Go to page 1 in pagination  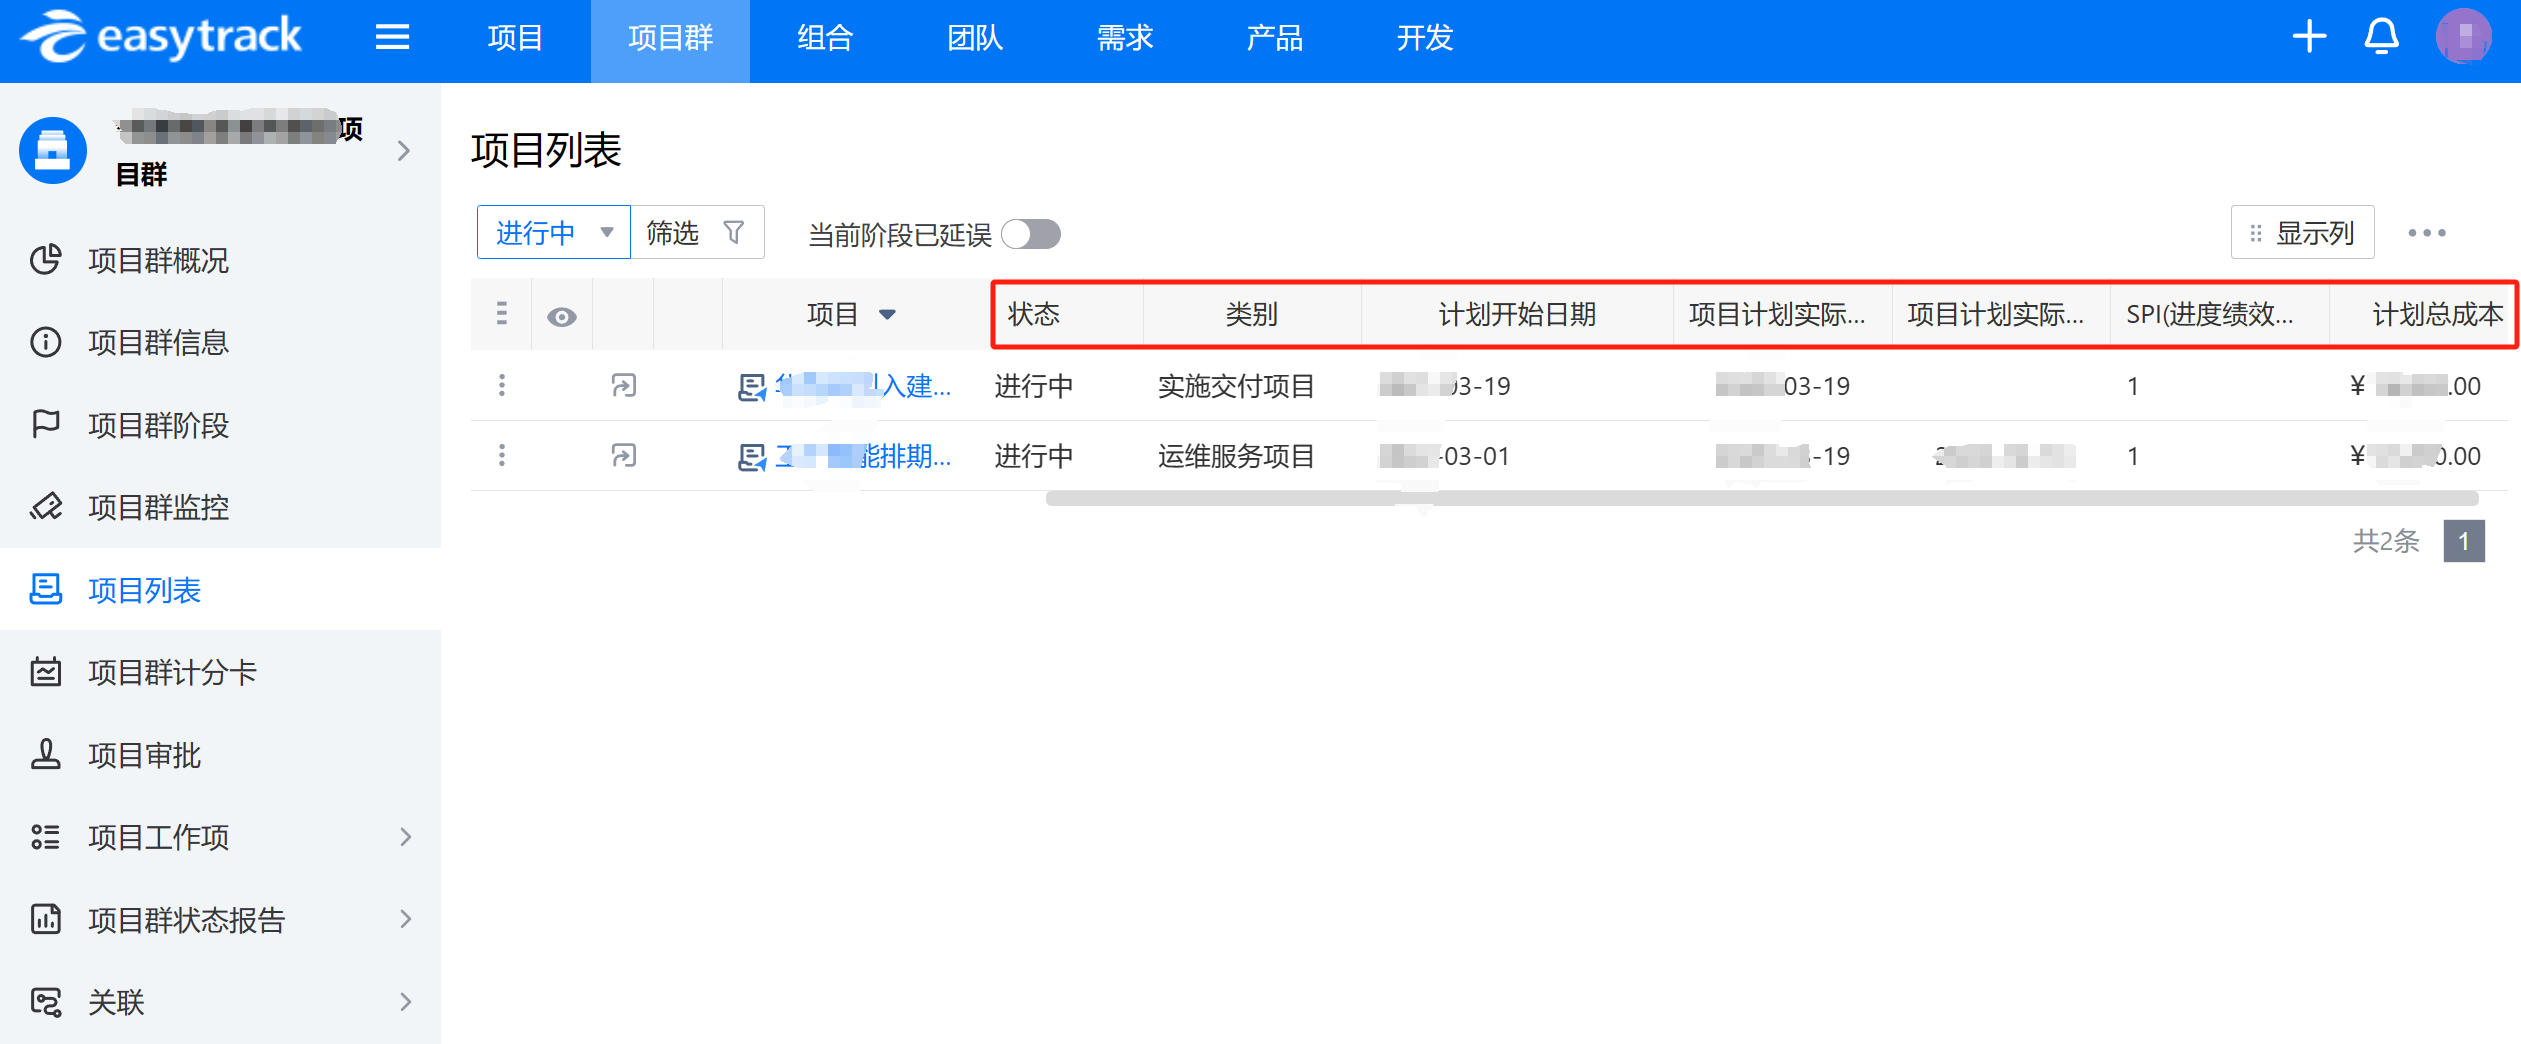click(x=2464, y=541)
